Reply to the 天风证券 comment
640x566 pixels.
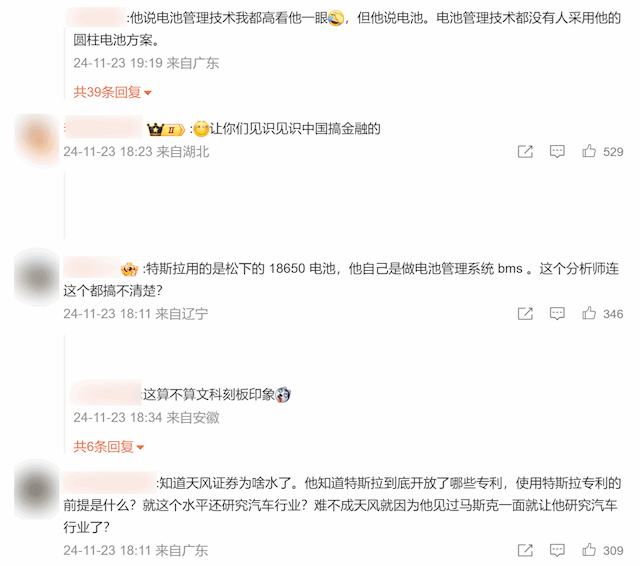[x=557, y=550]
